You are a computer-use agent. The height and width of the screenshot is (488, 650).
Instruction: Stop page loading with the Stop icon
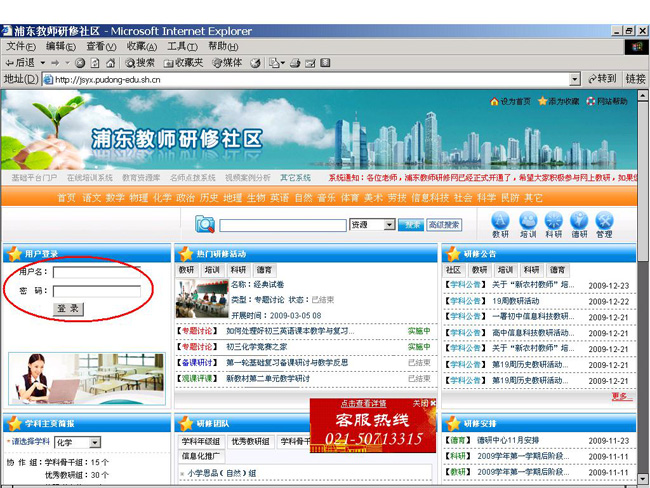pyautogui.click(x=80, y=63)
